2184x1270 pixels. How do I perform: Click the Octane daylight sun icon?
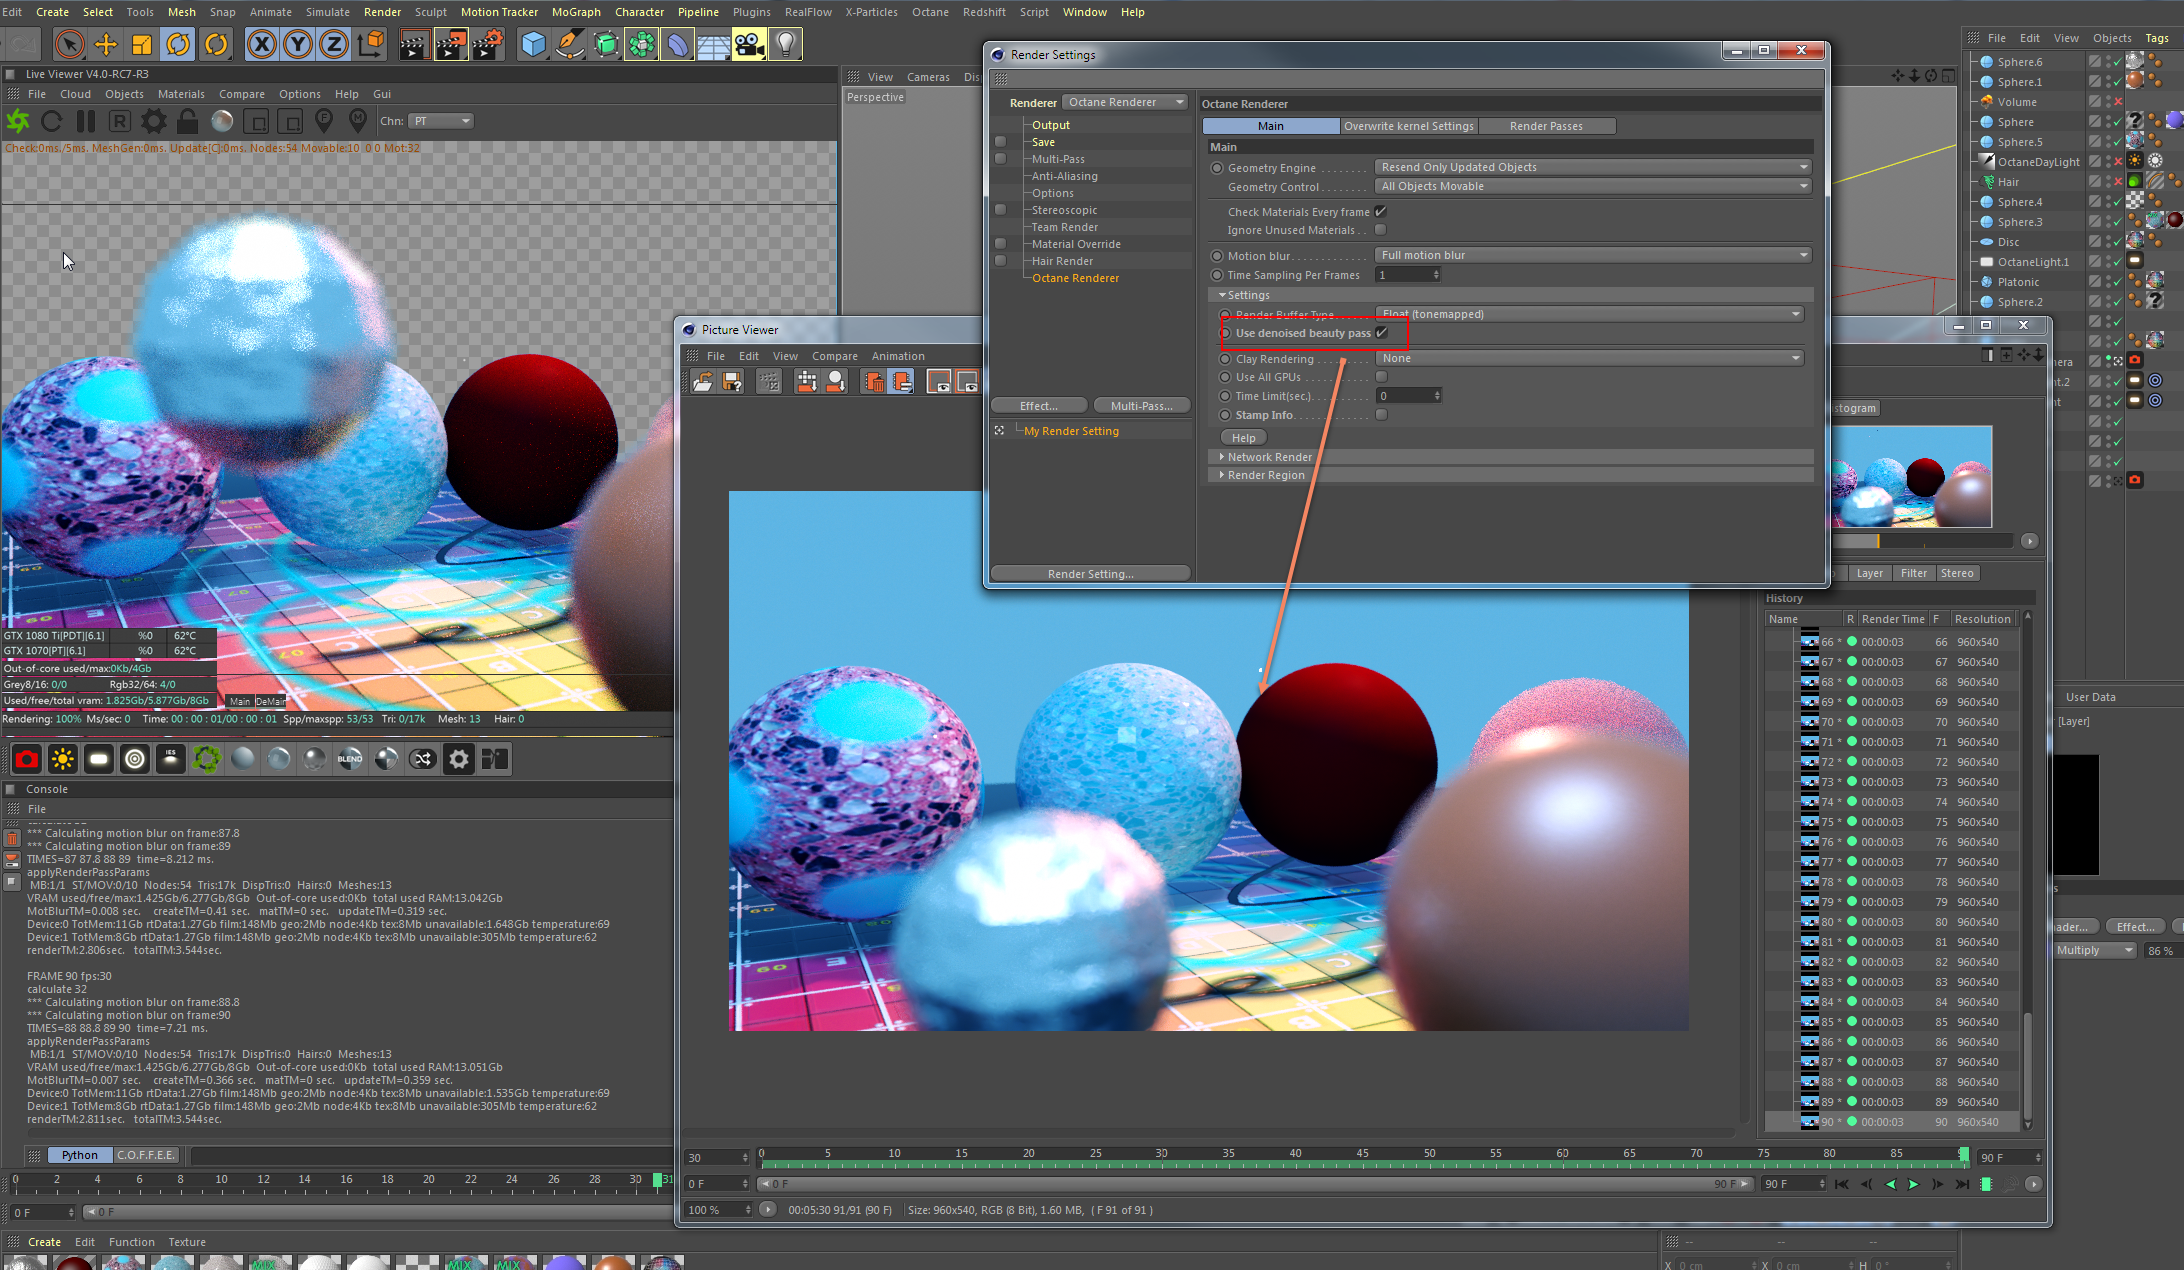coord(63,759)
